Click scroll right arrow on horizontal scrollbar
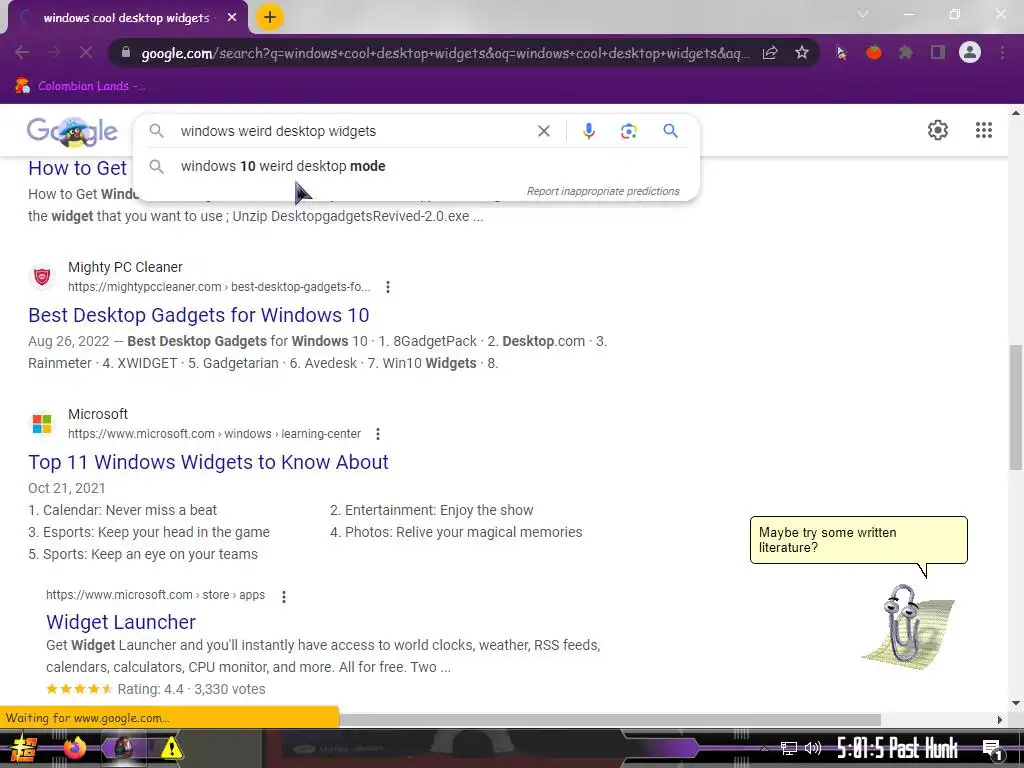 [1000, 720]
